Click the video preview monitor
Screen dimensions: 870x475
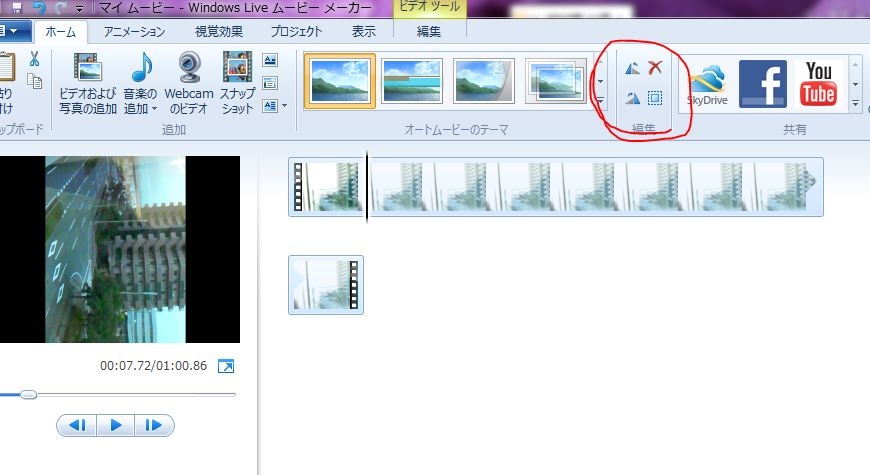tap(120, 249)
